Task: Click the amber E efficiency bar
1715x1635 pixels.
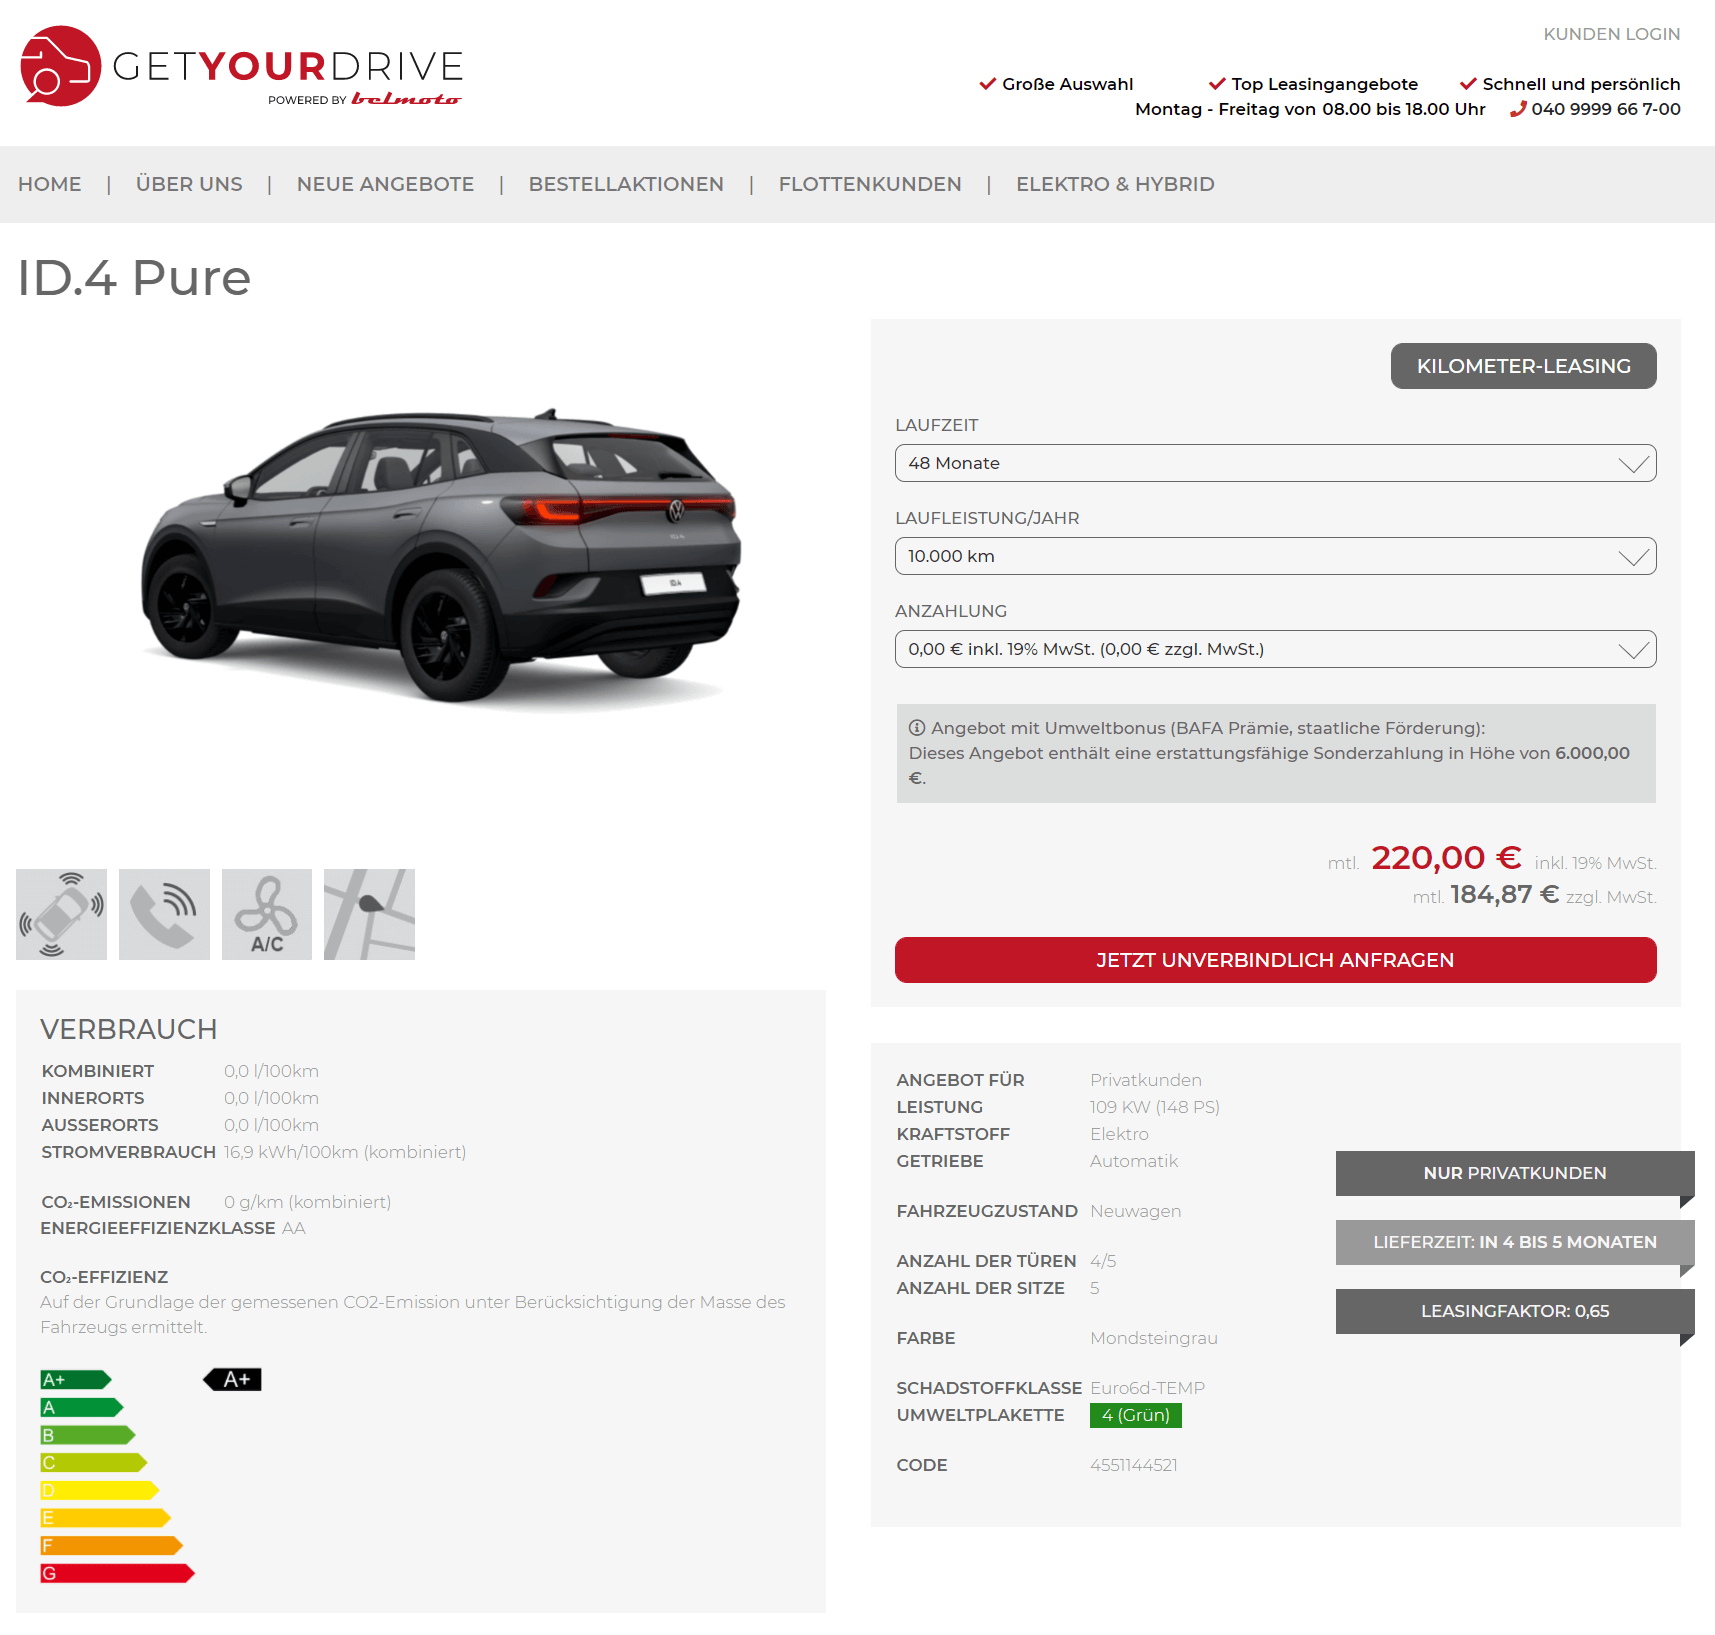Action: [106, 1518]
